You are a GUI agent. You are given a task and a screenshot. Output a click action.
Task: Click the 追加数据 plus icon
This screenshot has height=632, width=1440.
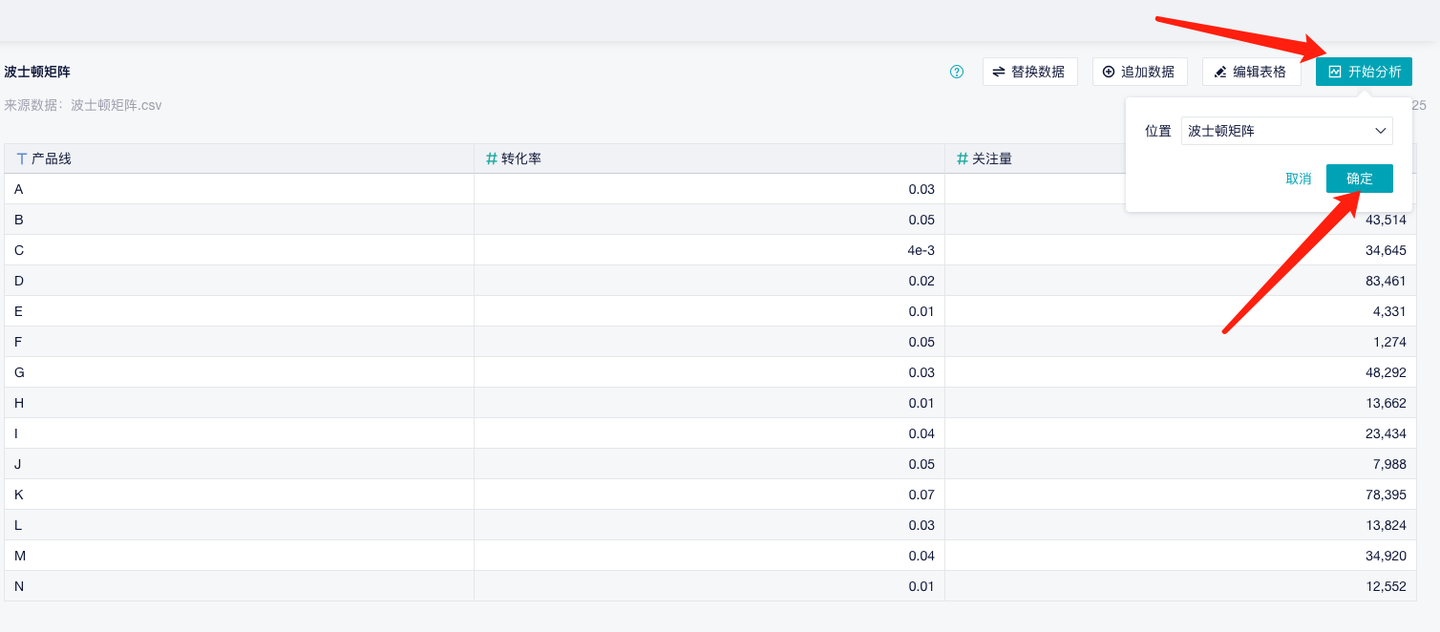[1108, 72]
